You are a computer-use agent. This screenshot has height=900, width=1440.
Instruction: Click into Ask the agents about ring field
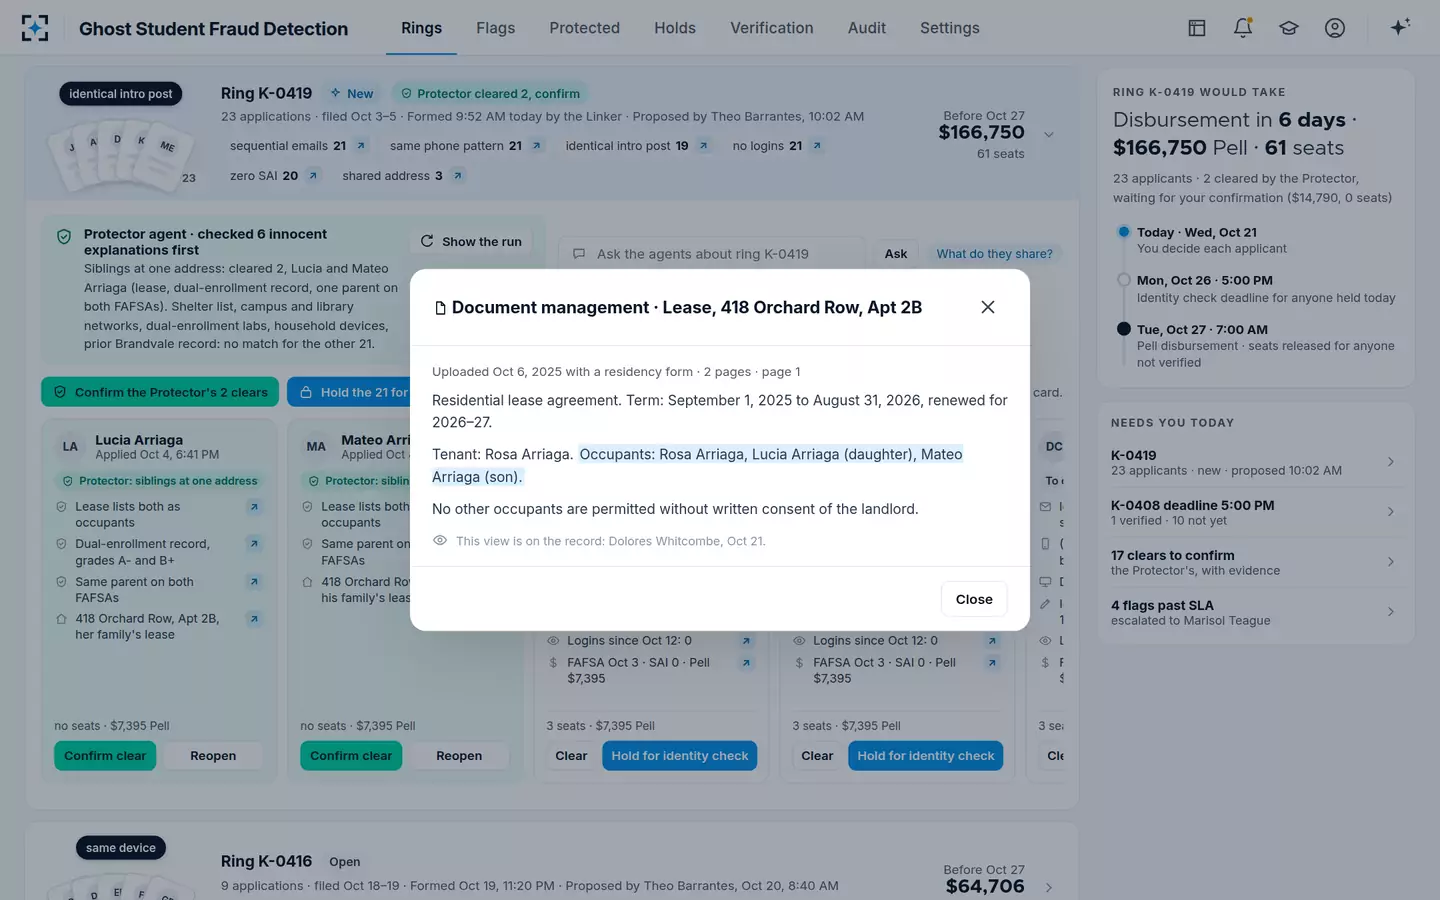tap(711, 254)
